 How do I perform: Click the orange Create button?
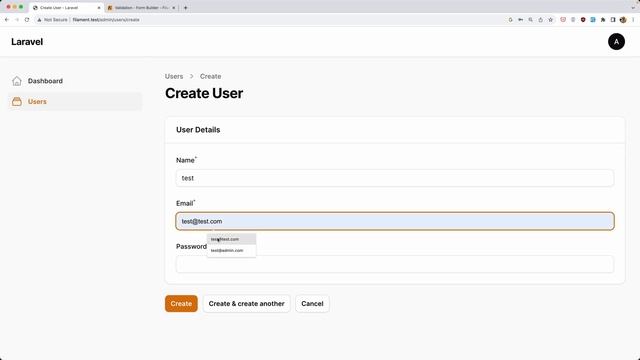click(181, 304)
